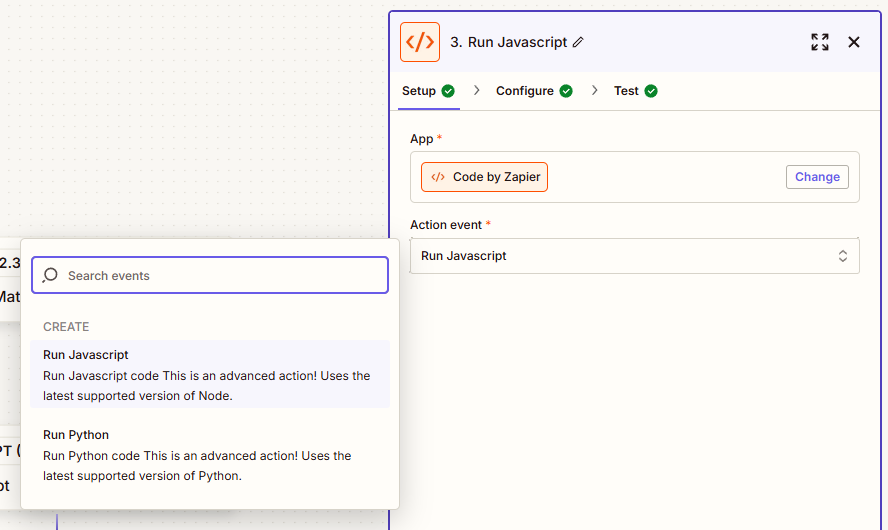Viewport: 888px width, 530px height.
Task: Click the 'App' field label
Action: 421,139
